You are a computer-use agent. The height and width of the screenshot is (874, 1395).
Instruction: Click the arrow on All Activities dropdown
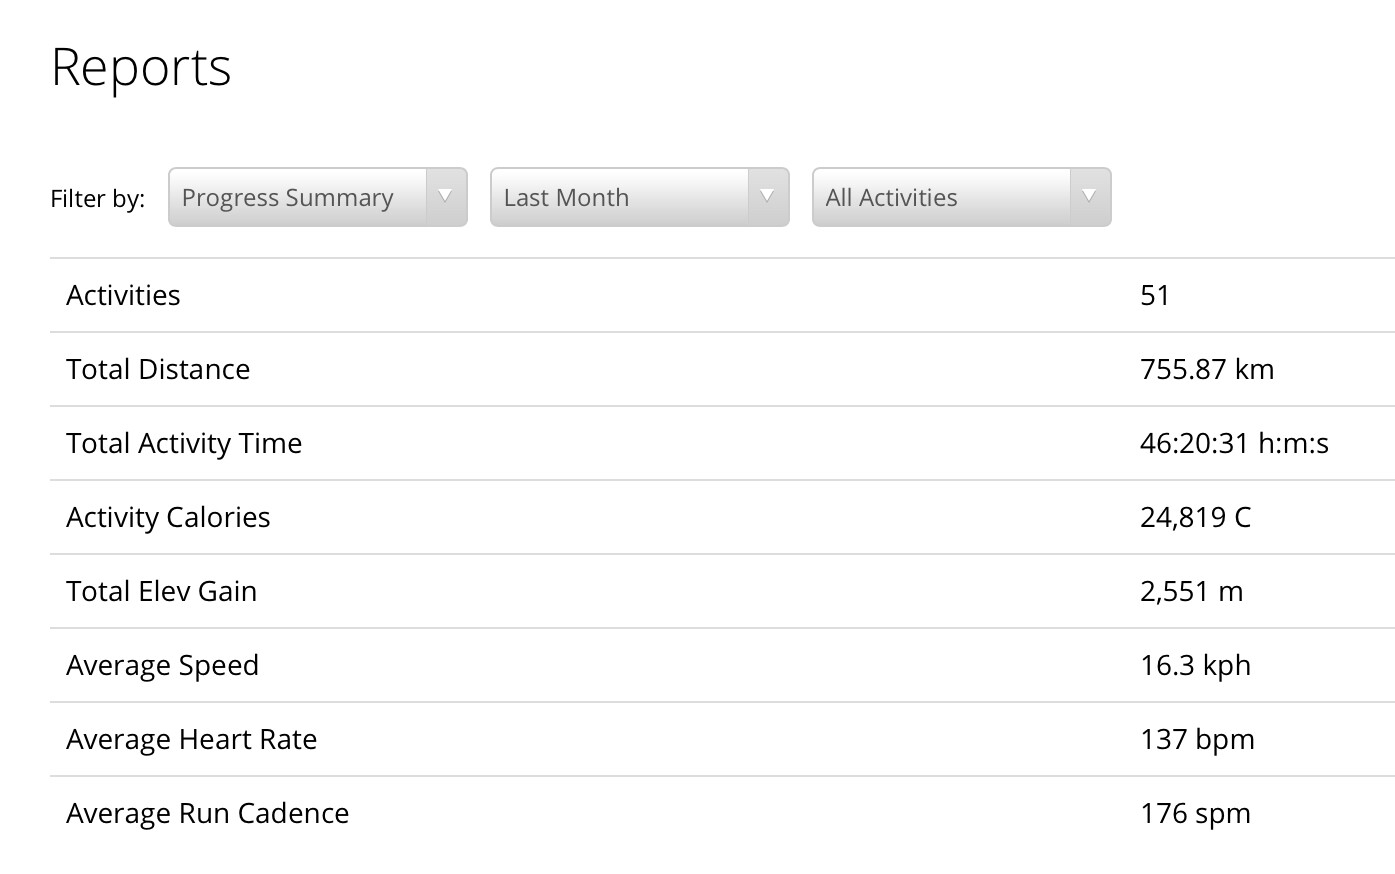(1090, 196)
